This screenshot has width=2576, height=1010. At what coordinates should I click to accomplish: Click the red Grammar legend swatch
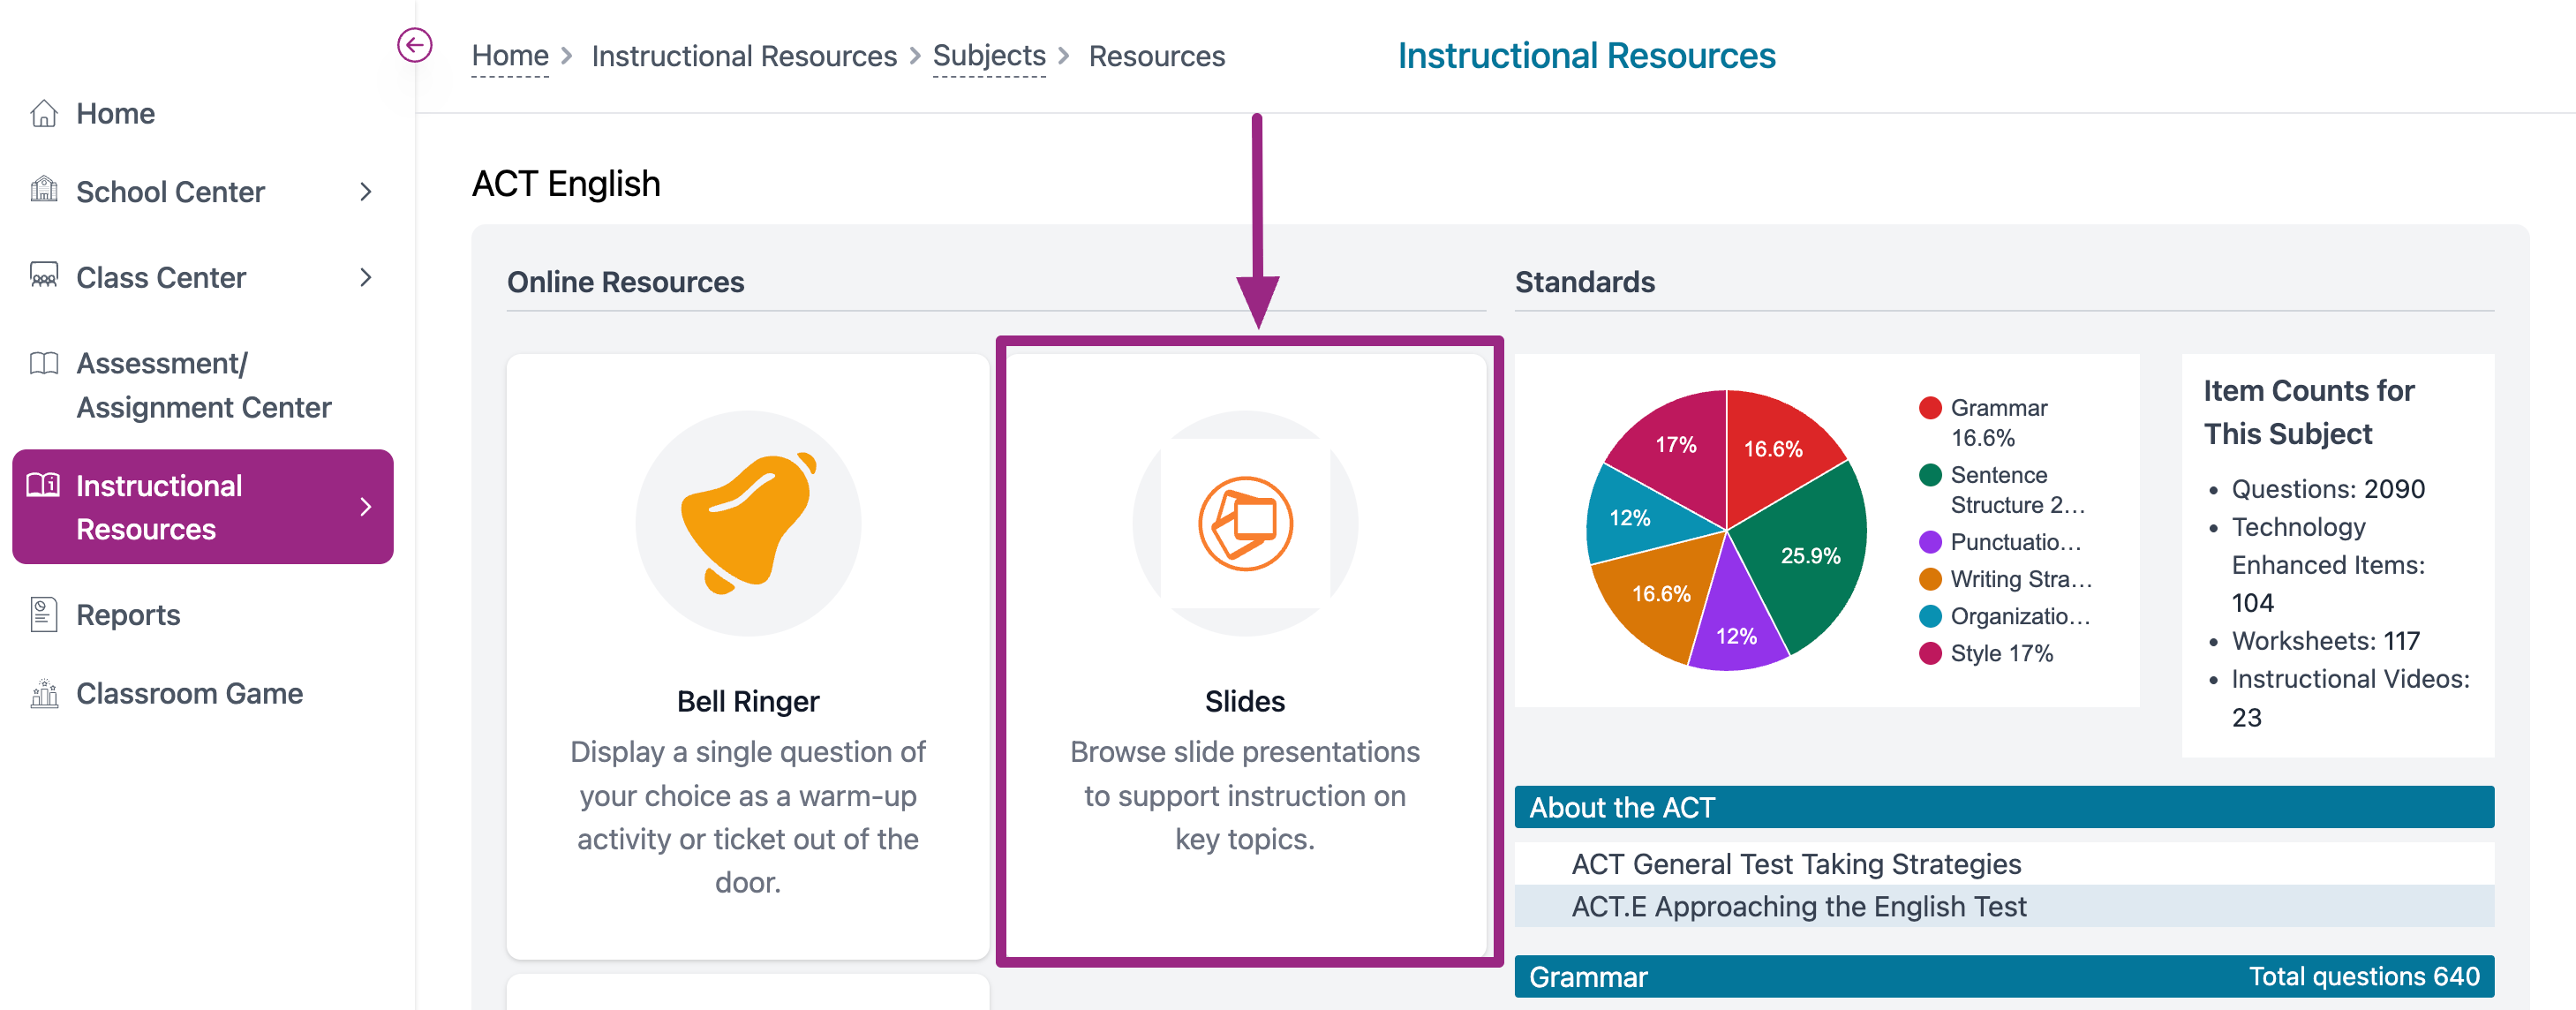pyautogui.click(x=1930, y=408)
